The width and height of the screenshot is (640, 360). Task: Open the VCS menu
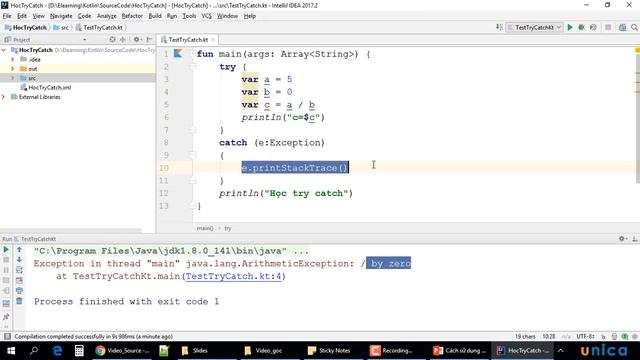[x=207, y=16]
